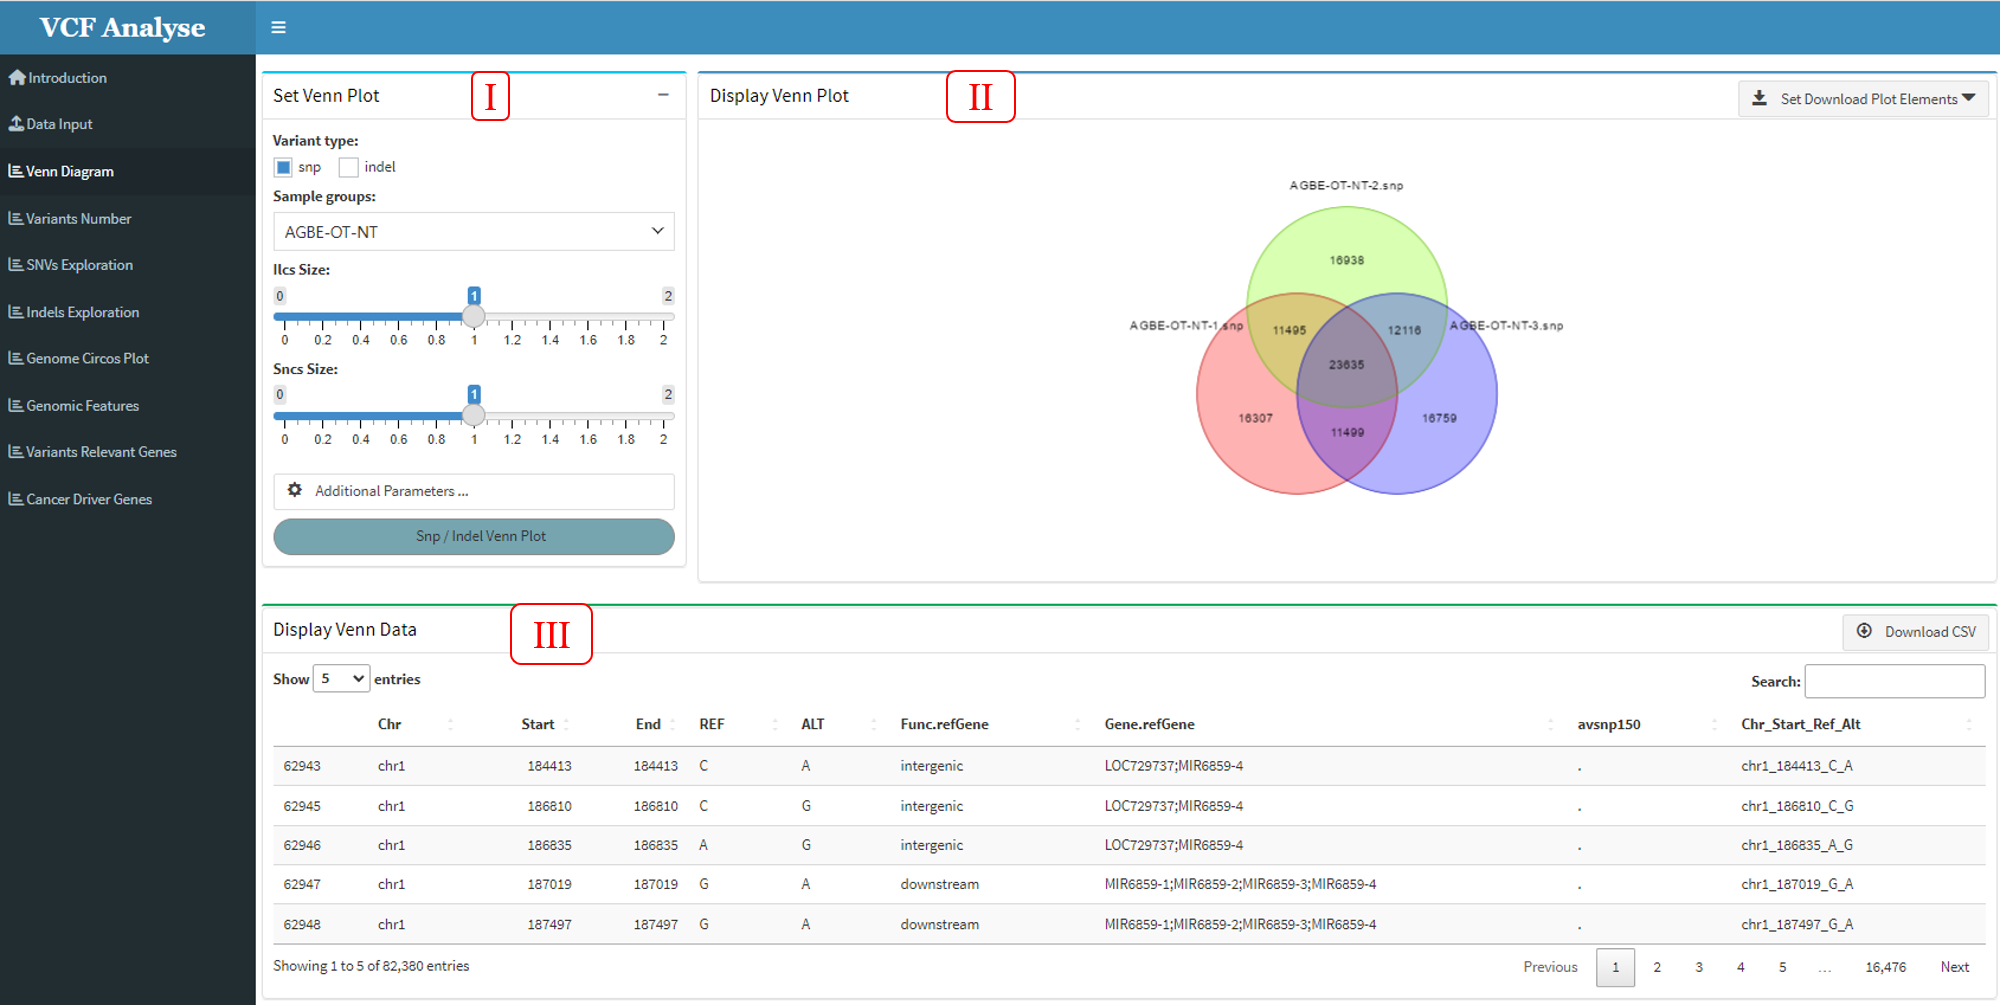Click table page 3

click(1699, 967)
